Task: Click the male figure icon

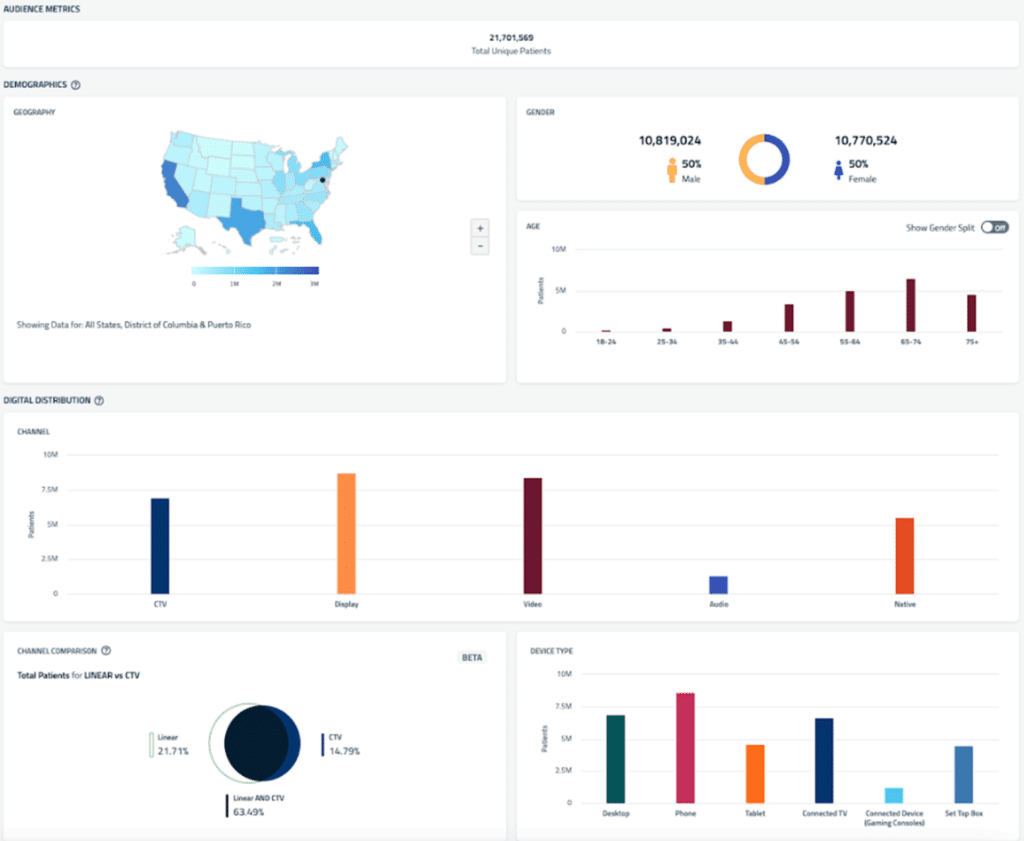Action: tap(672, 170)
